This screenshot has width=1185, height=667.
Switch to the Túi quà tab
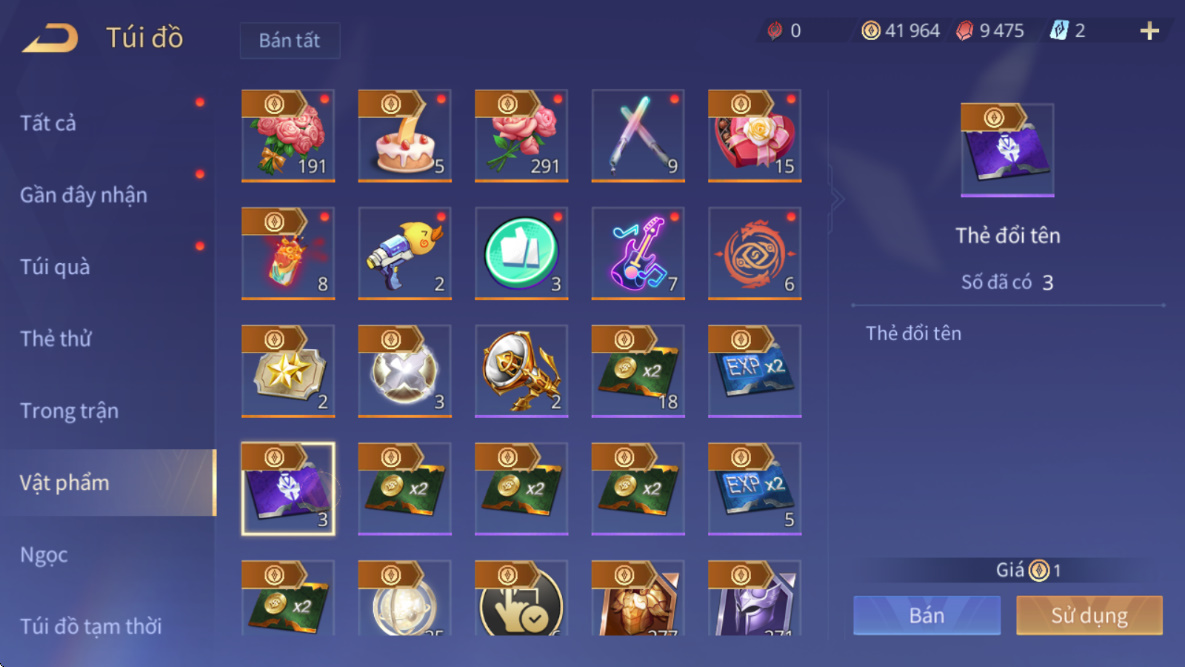coord(55,267)
